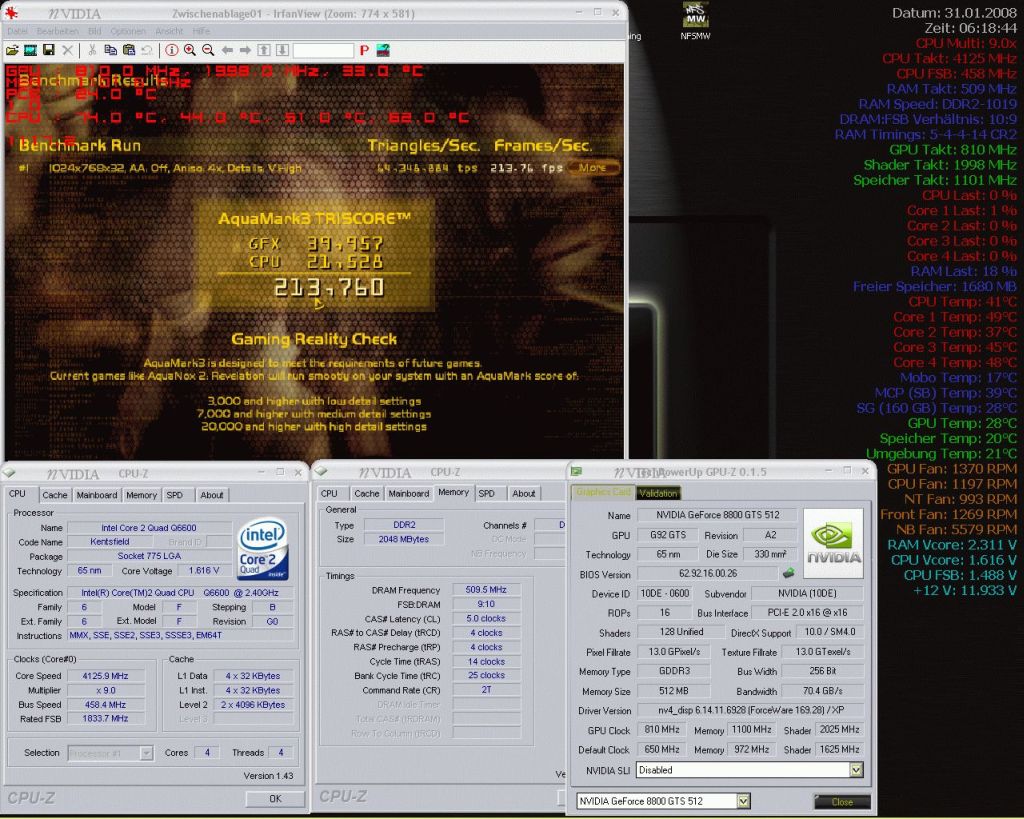Open the Ansicht menu in IrfanView

[x=169, y=31]
